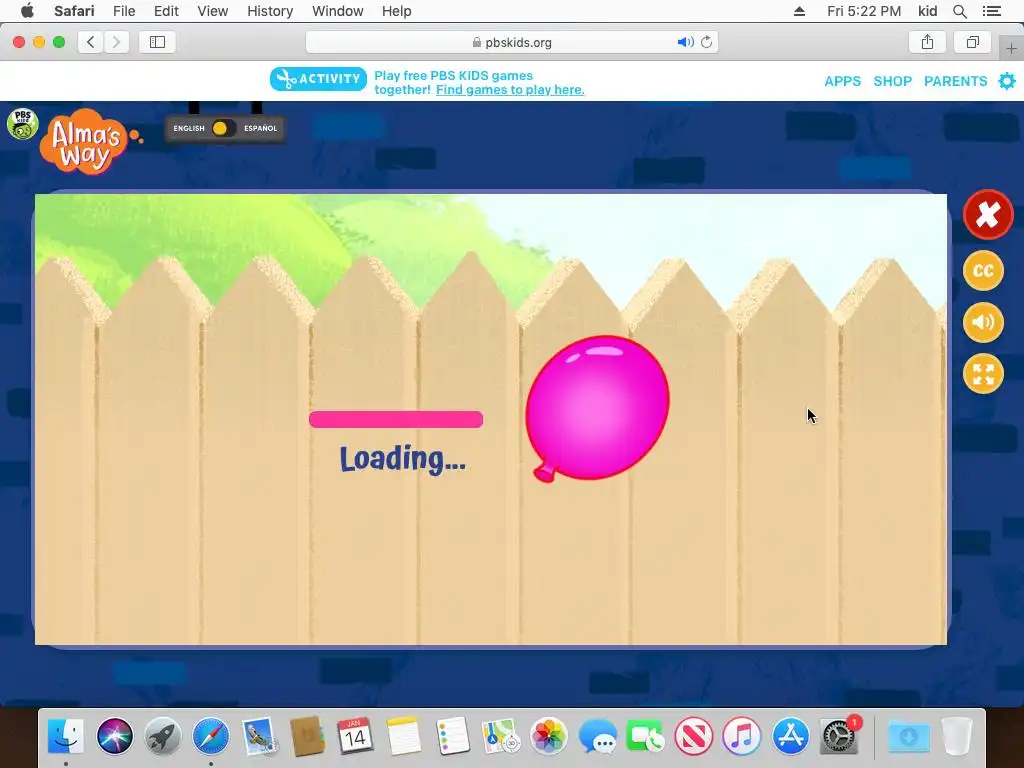Open Calendar from the Dock
Image resolution: width=1024 pixels, height=768 pixels.
[x=355, y=736]
